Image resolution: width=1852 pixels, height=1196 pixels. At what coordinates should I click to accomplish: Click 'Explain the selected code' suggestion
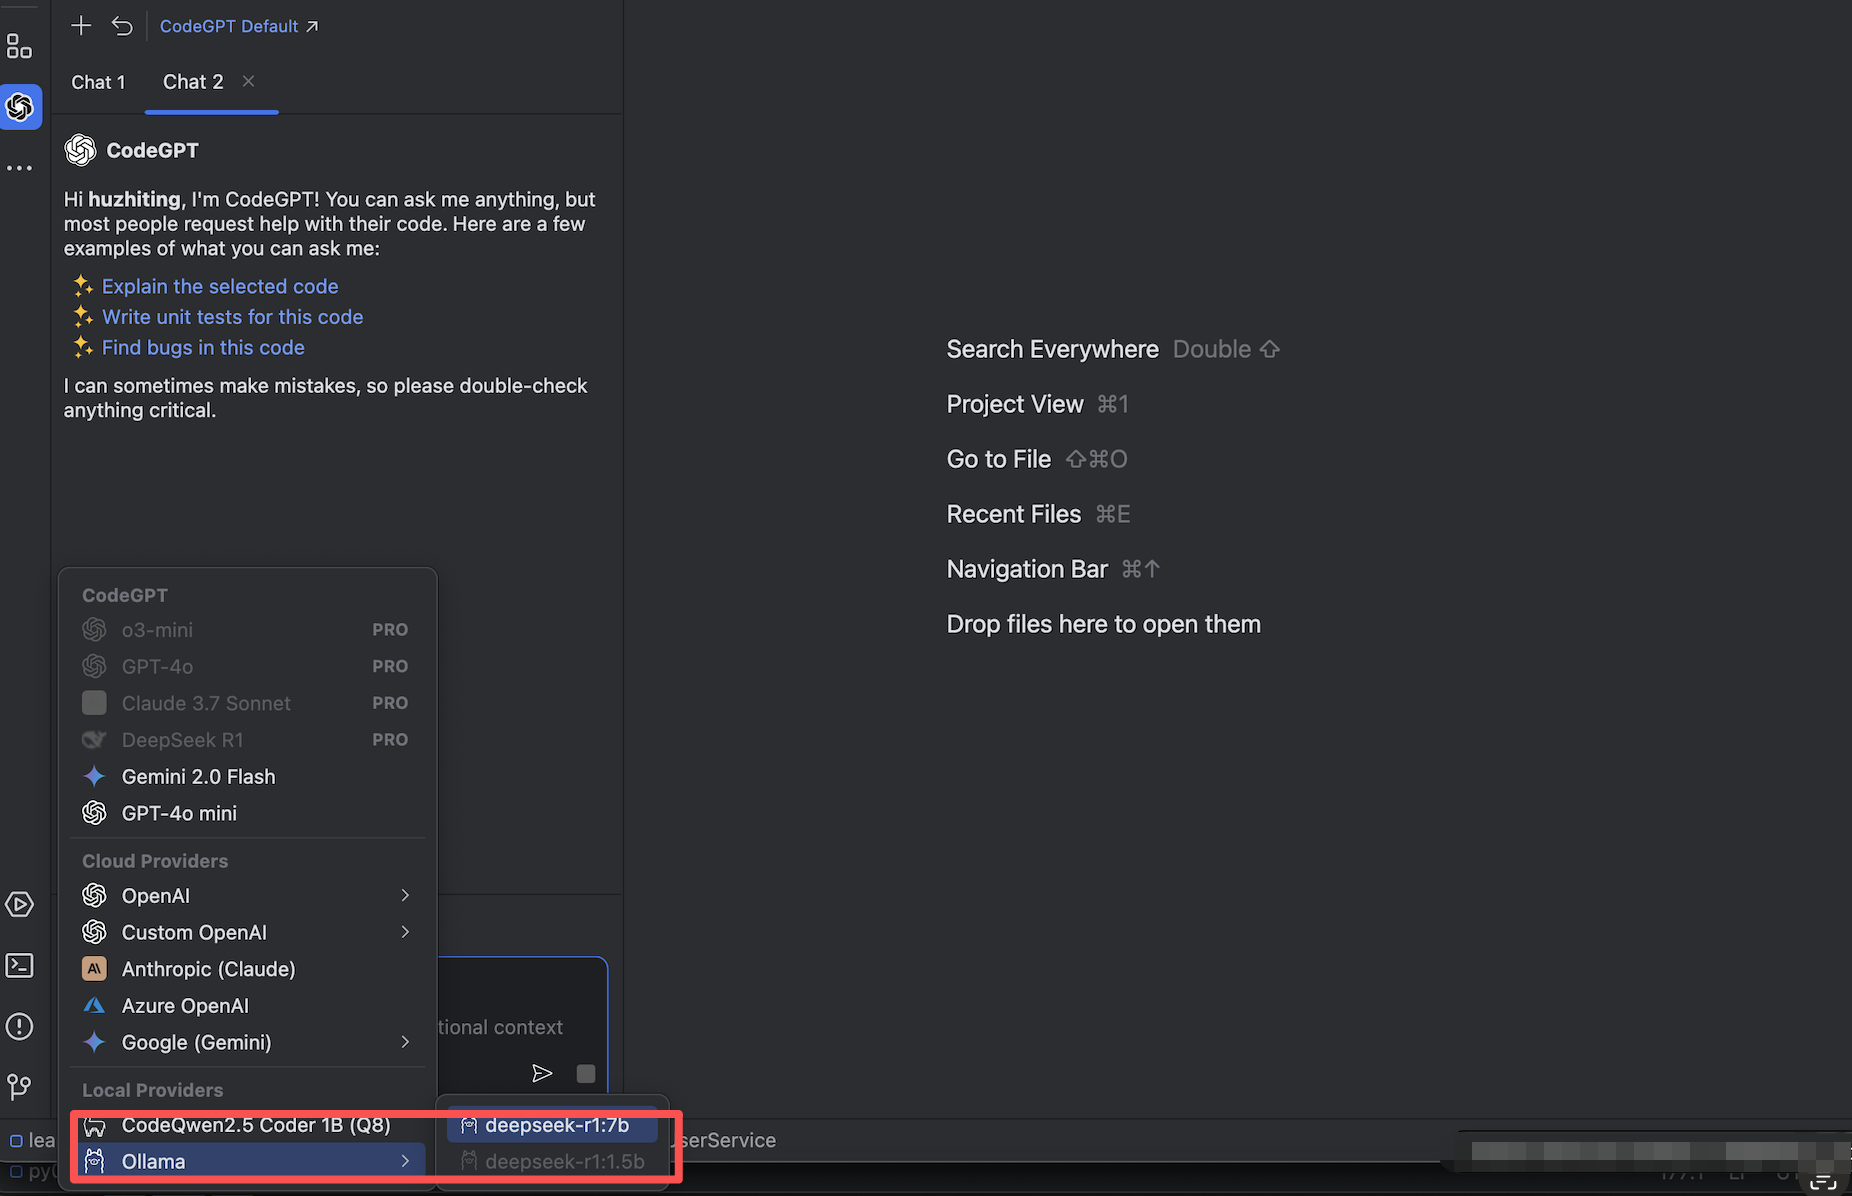pos(220,286)
